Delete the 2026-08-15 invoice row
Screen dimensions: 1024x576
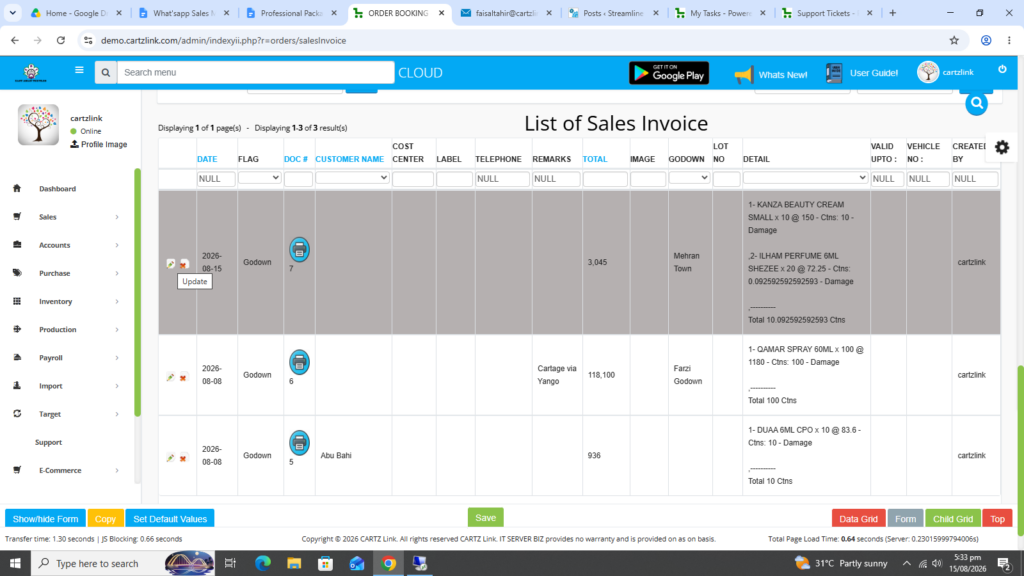click(184, 264)
